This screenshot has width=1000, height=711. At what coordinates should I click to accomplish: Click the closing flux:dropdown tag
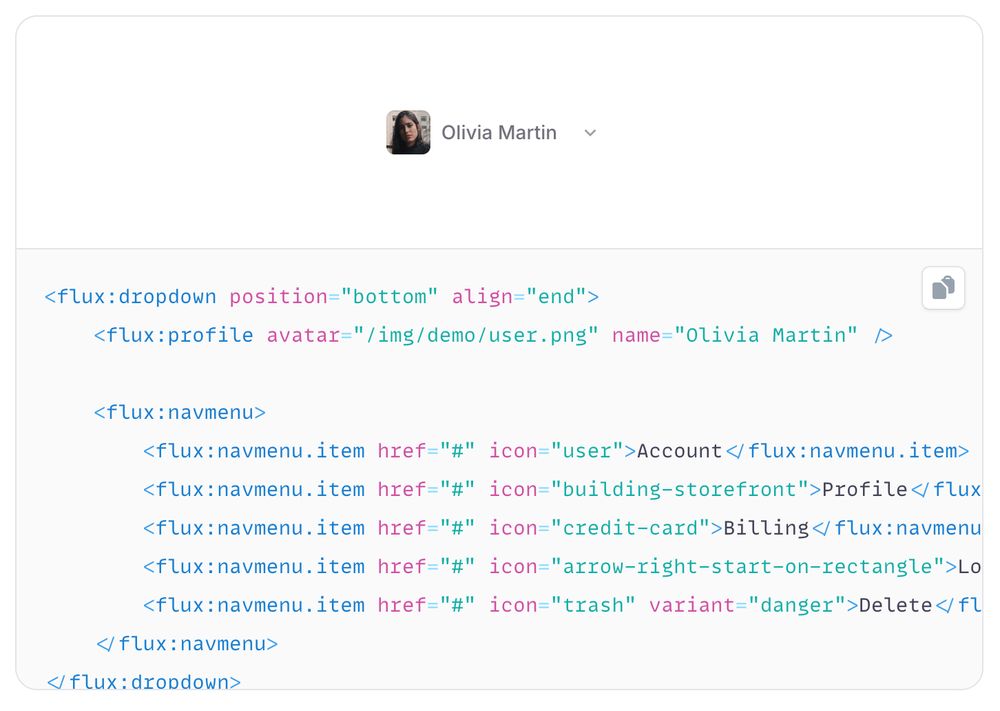[x=143, y=681]
